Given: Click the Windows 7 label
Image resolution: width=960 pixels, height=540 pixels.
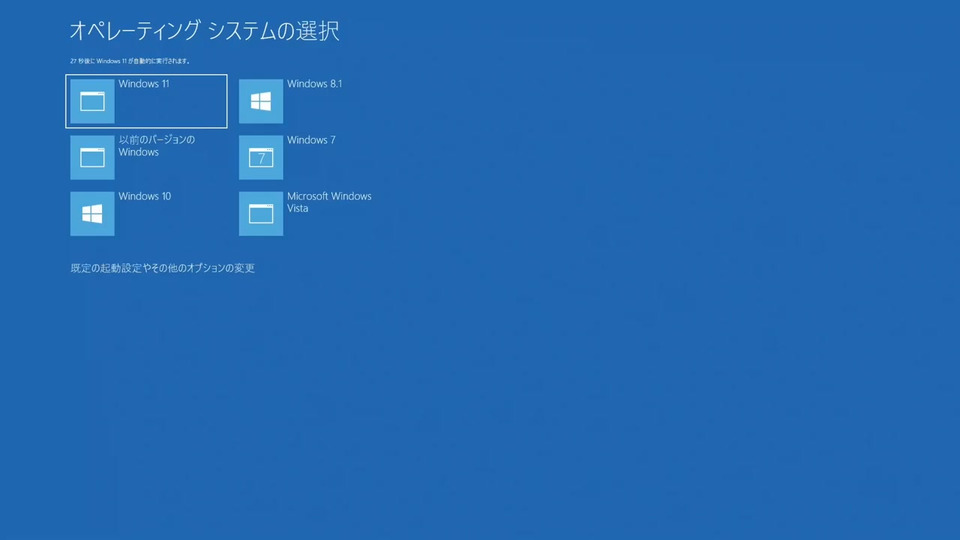Looking at the screenshot, I should pyautogui.click(x=311, y=140).
